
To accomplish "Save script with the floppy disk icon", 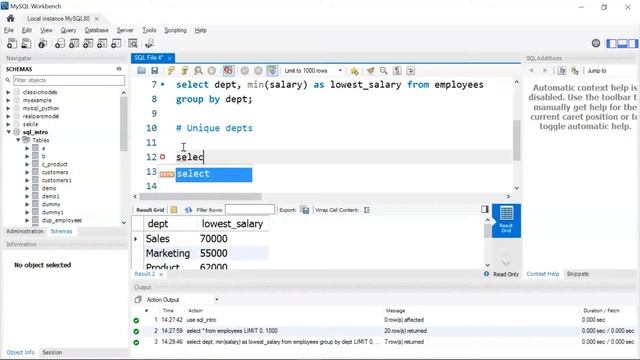I will pyautogui.click(x=154, y=71).
